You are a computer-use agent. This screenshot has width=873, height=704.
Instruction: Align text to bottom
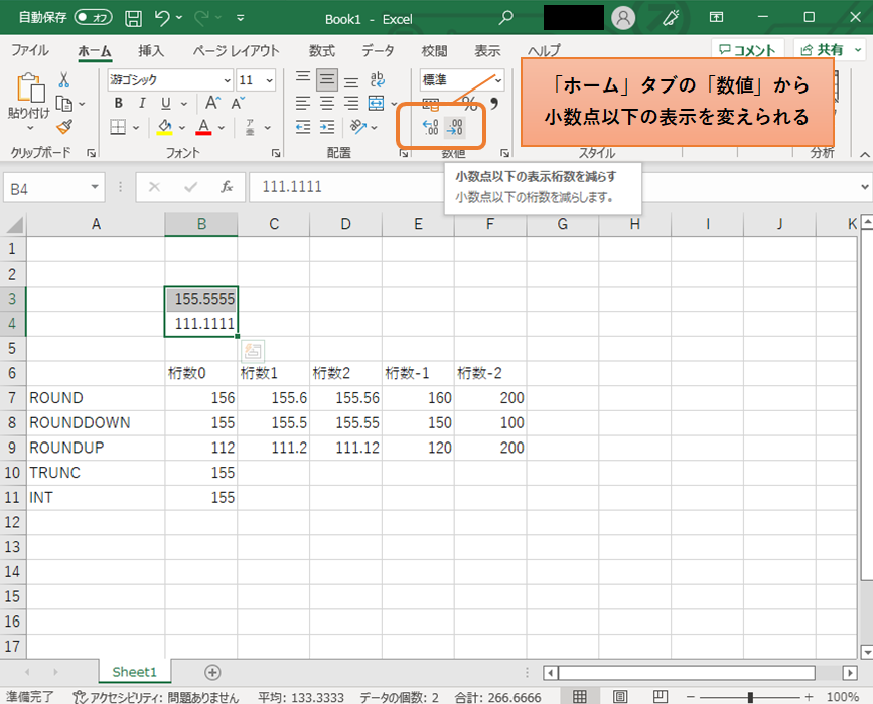click(x=351, y=81)
